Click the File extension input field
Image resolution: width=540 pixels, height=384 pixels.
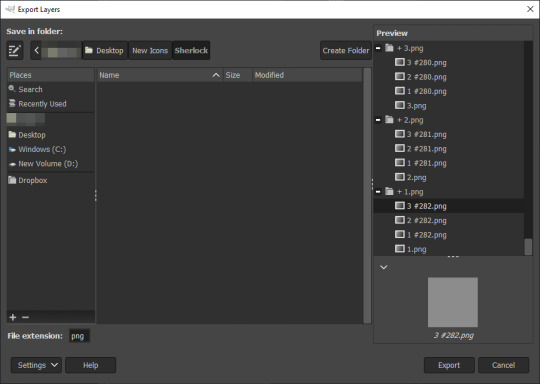tap(79, 336)
